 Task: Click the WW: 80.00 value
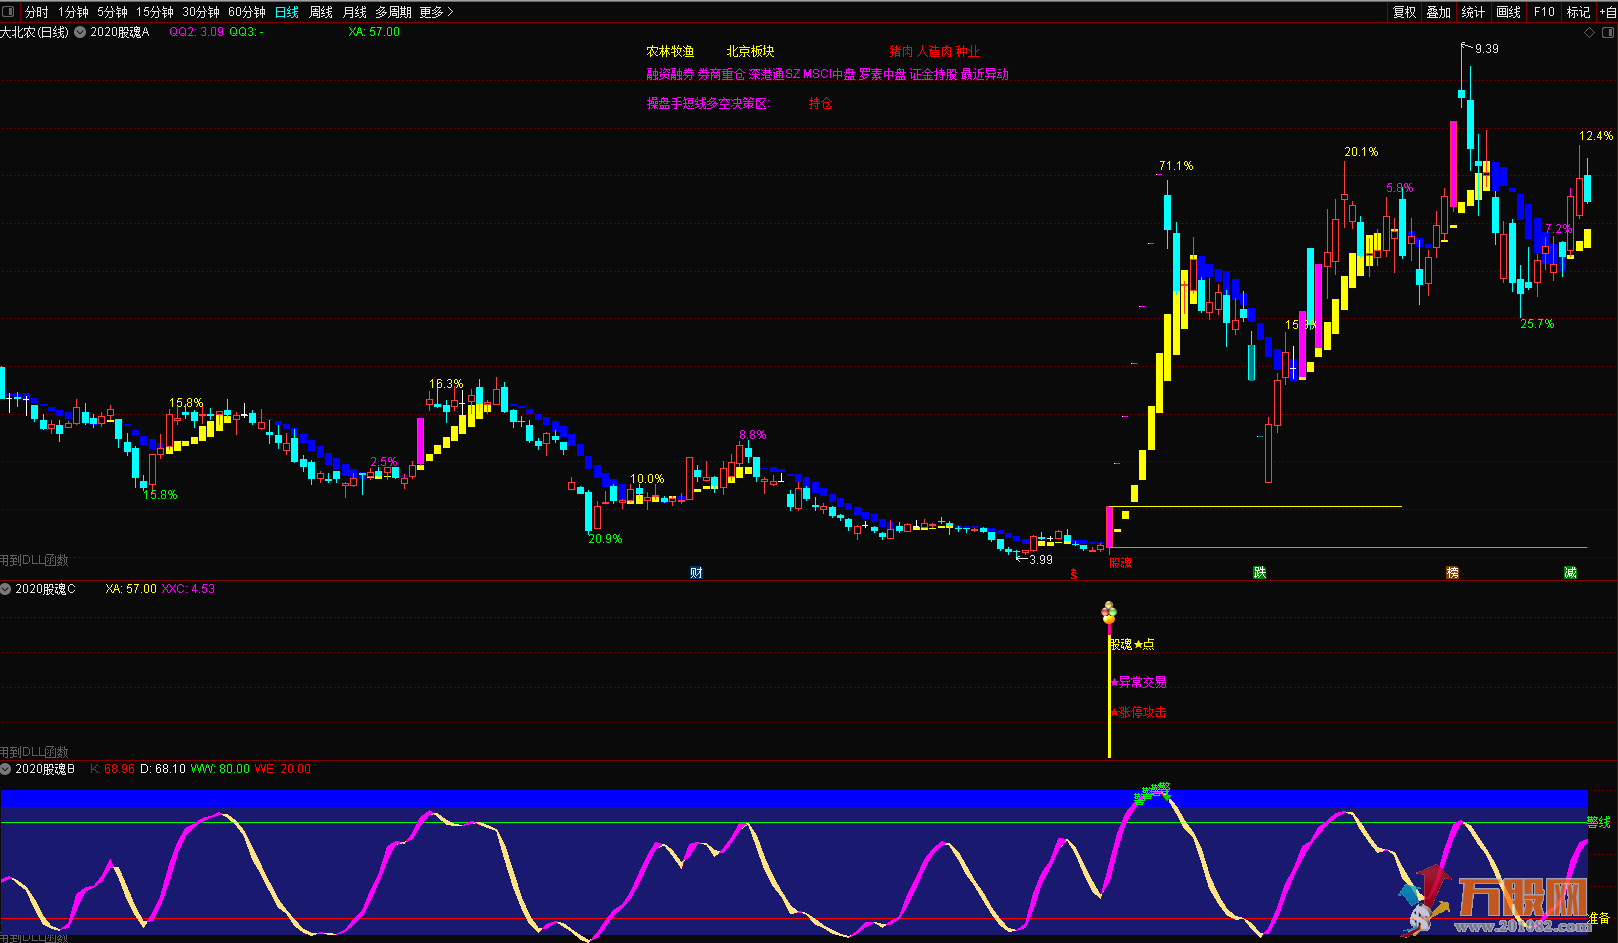point(220,769)
